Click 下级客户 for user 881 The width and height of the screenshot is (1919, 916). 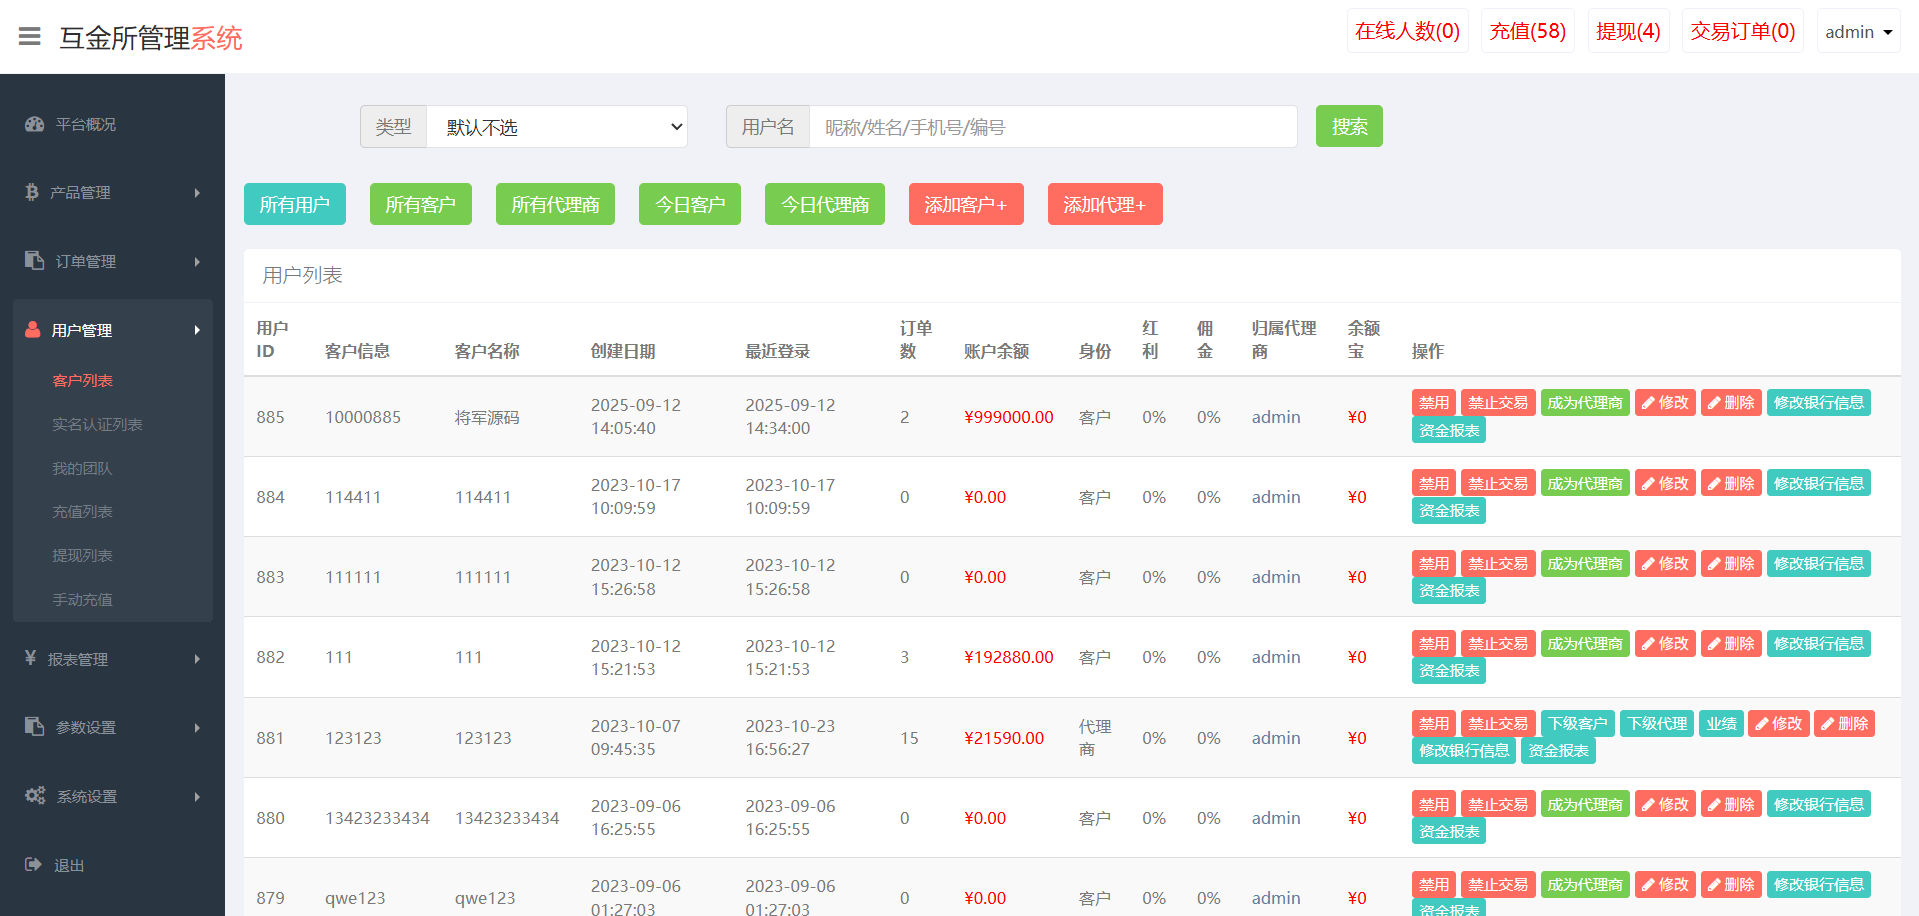(x=1577, y=724)
